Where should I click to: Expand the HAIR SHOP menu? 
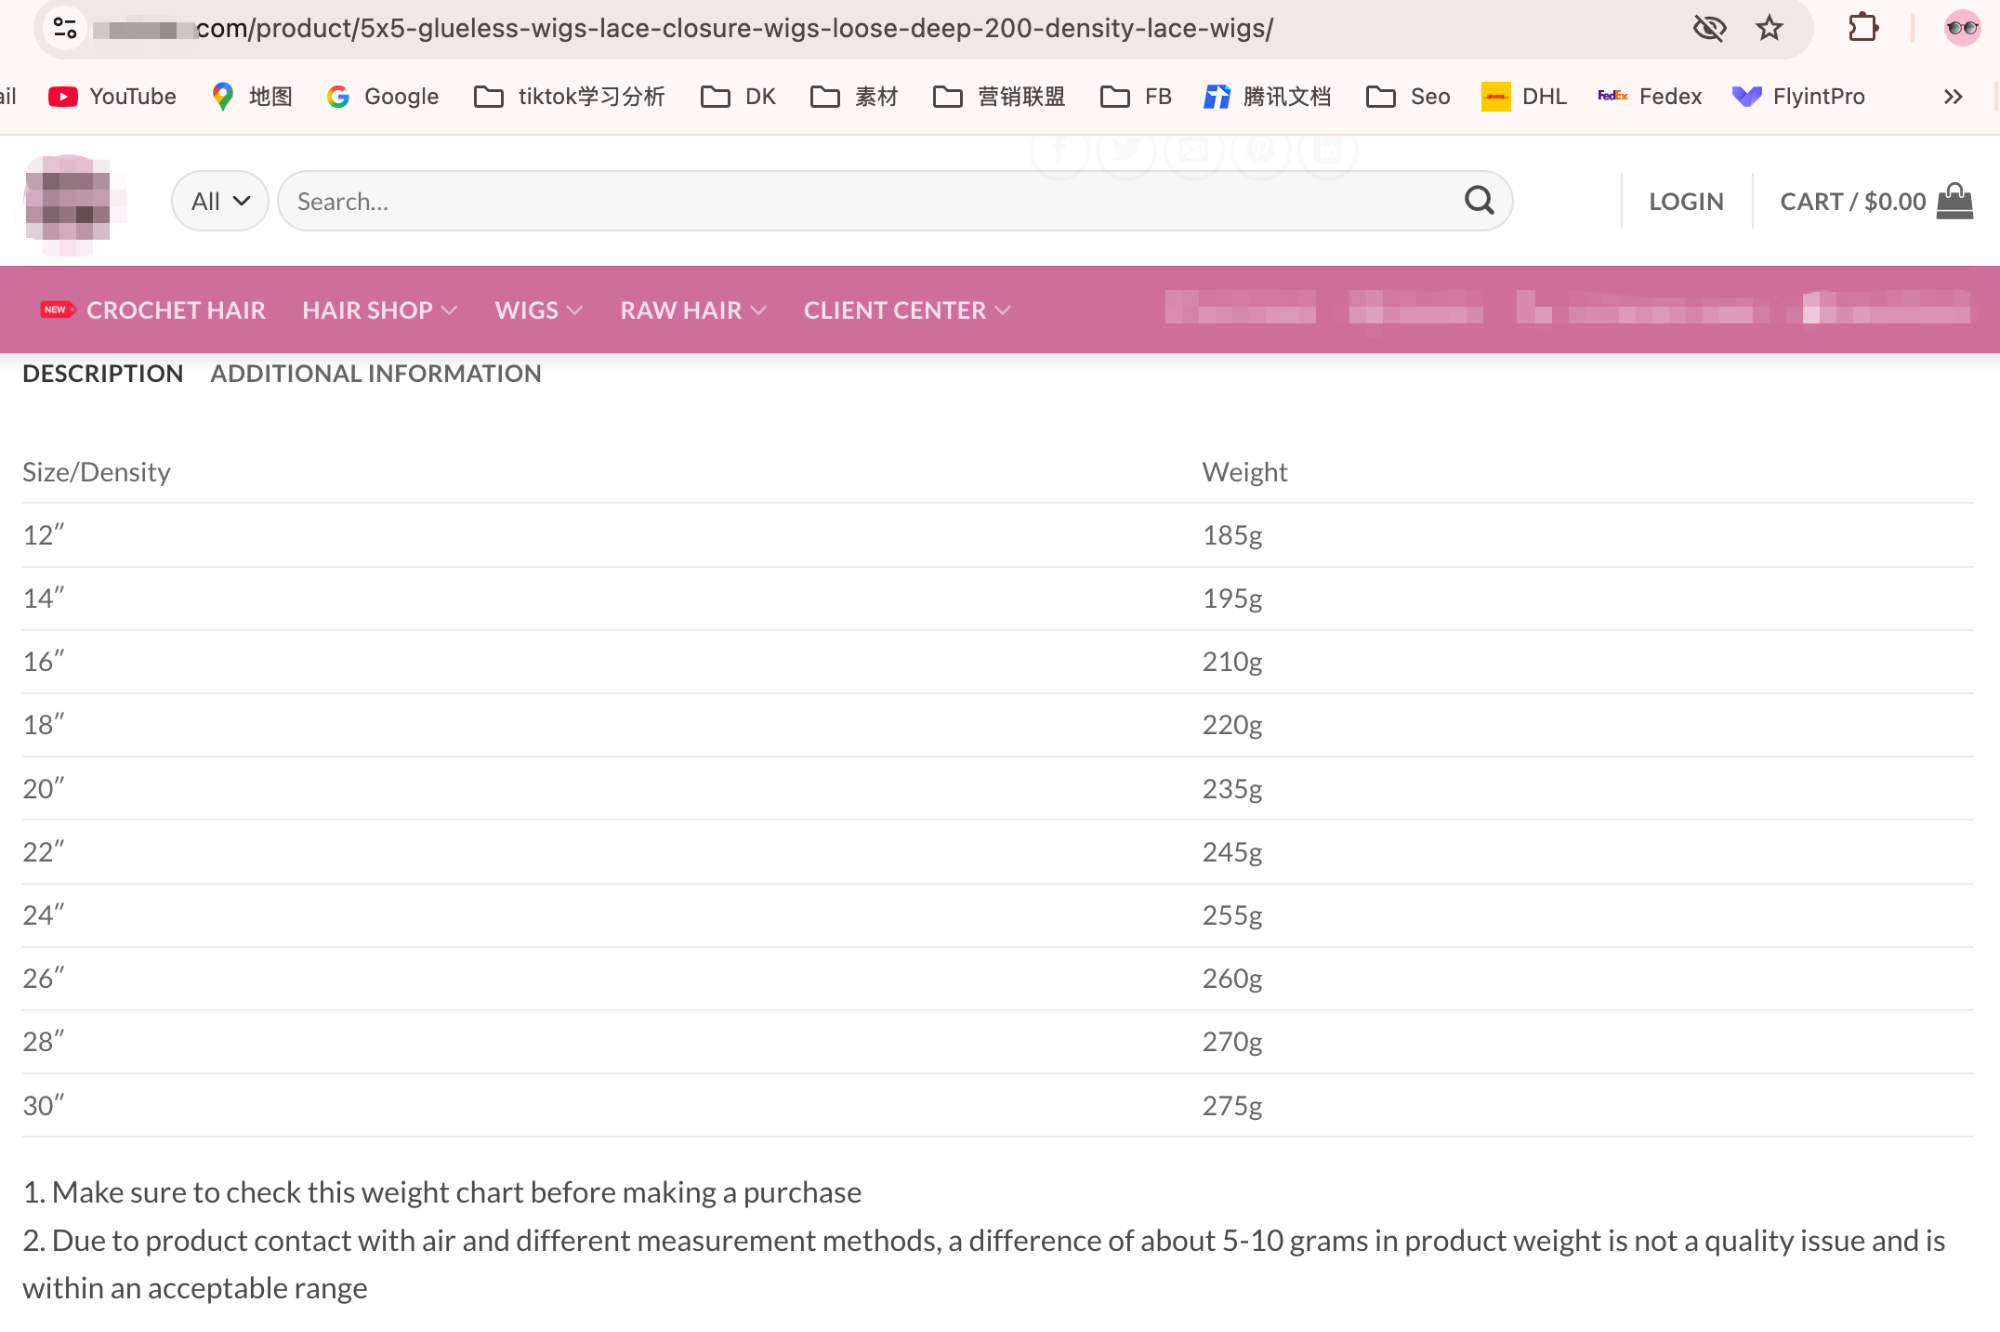[380, 310]
